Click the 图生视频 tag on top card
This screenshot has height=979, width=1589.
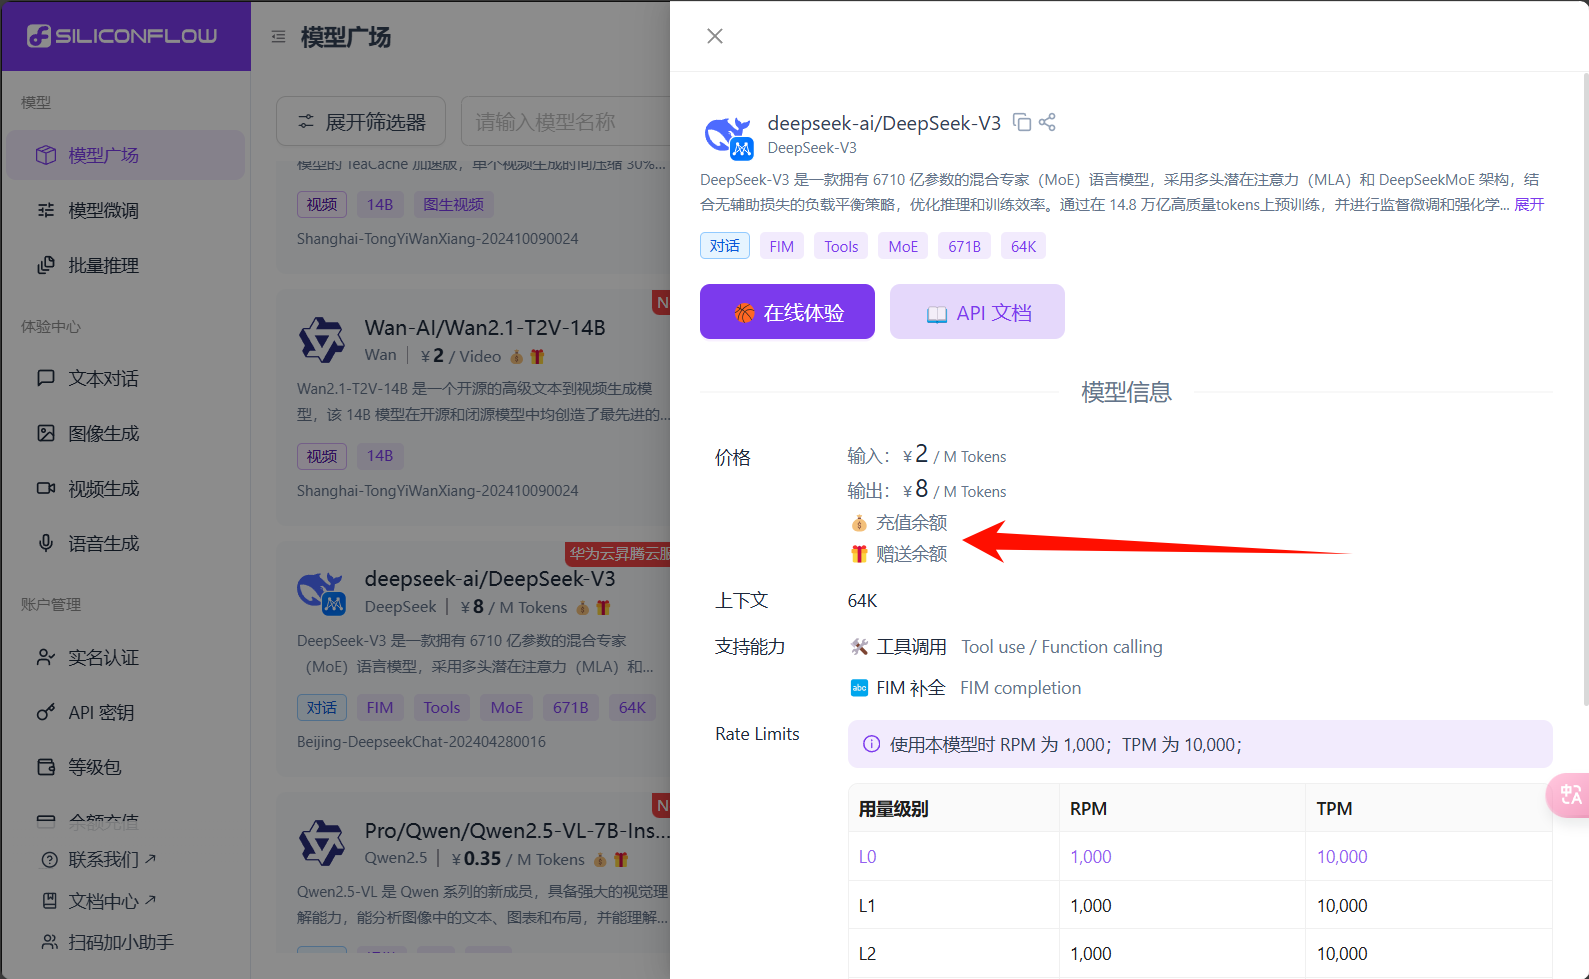(x=453, y=204)
